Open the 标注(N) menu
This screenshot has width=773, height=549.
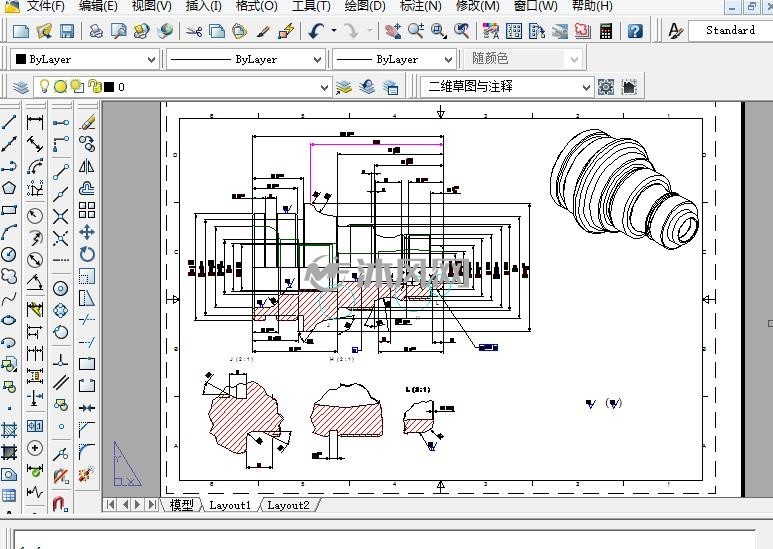(x=421, y=6)
